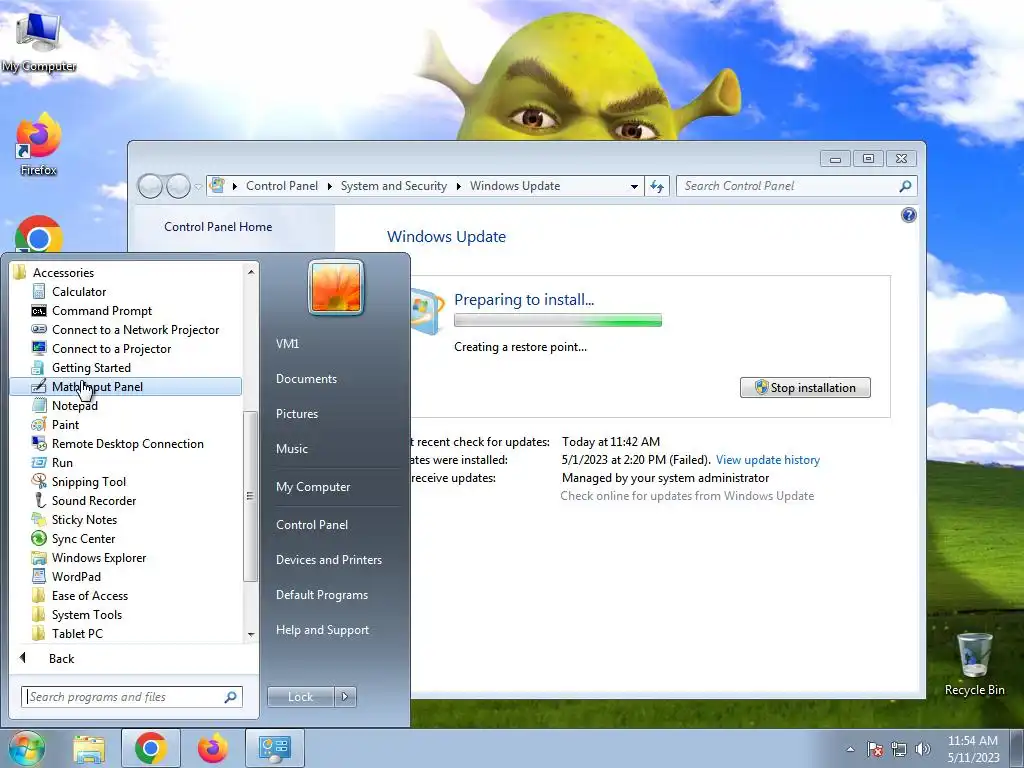Open Pictures from Start menu
This screenshot has width=1024, height=768.
click(x=296, y=414)
